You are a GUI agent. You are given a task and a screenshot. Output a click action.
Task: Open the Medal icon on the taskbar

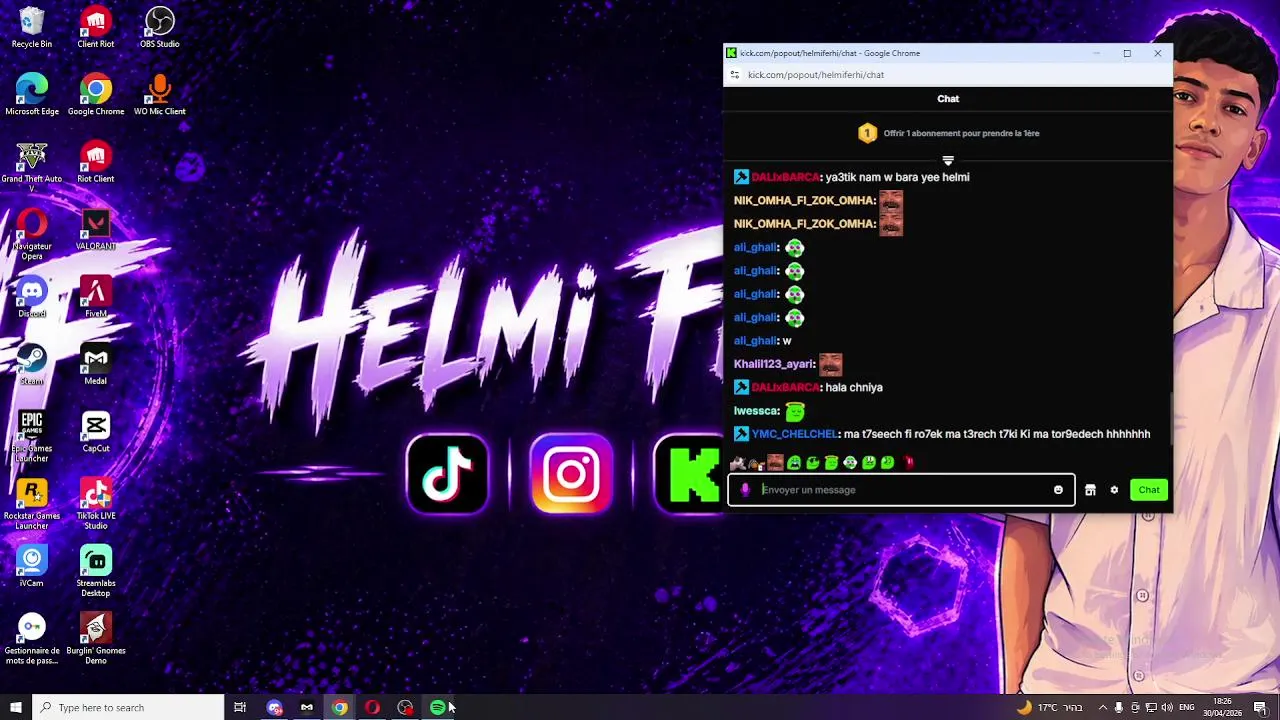pyautogui.click(x=307, y=707)
